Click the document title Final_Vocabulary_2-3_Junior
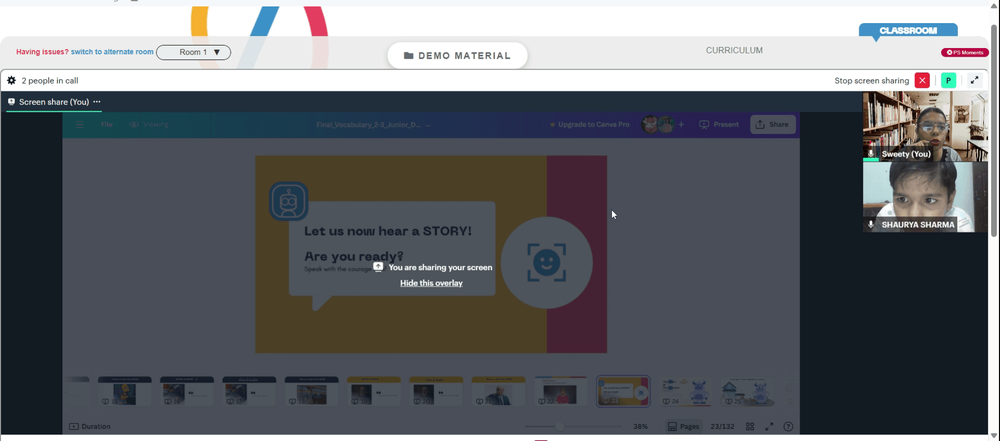Screen dimensions: 1000x441 pyautogui.click(x=369, y=124)
